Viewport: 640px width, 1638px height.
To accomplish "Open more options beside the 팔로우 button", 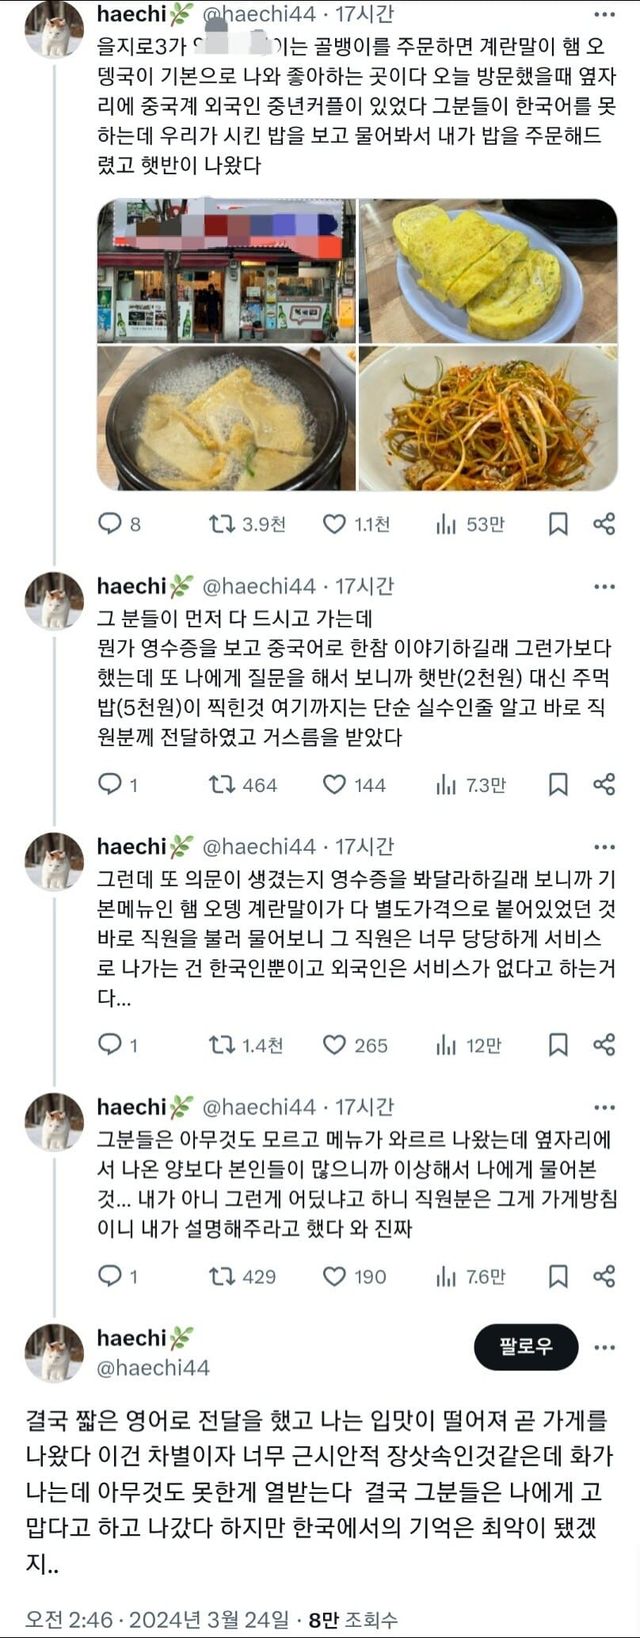I will pos(604,1347).
